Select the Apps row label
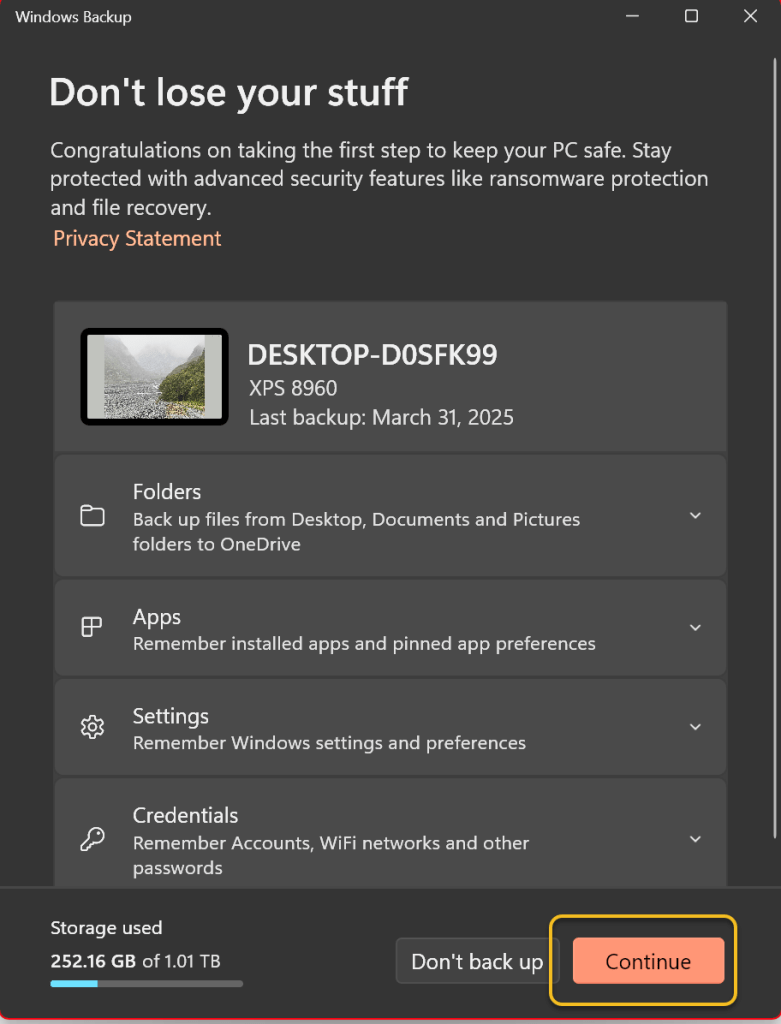 coord(157,617)
